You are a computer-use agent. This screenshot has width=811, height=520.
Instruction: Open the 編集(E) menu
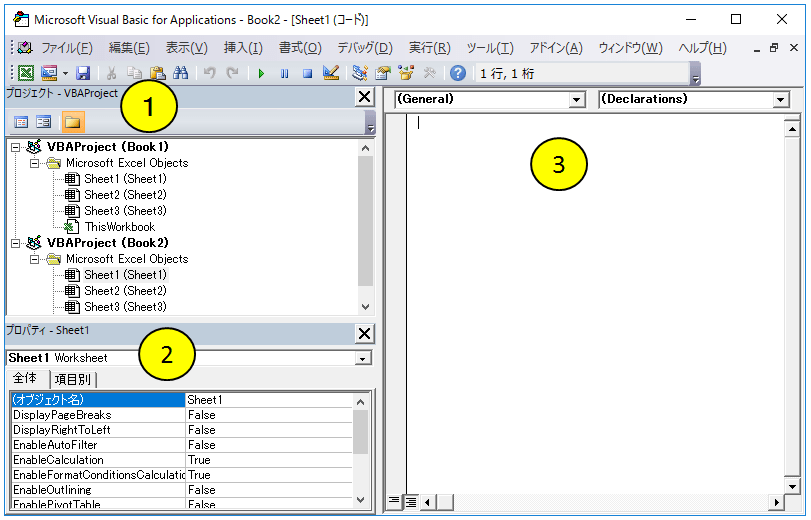click(129, 48)
